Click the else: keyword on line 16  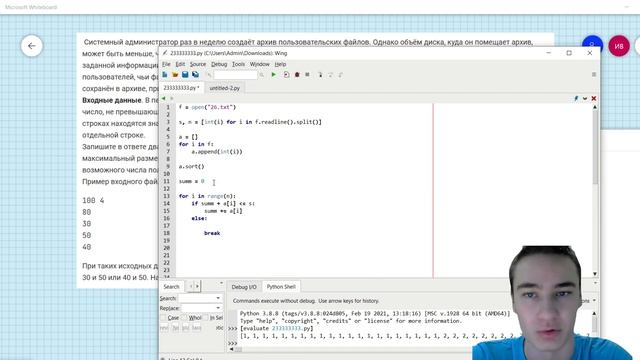click(199, 218)
